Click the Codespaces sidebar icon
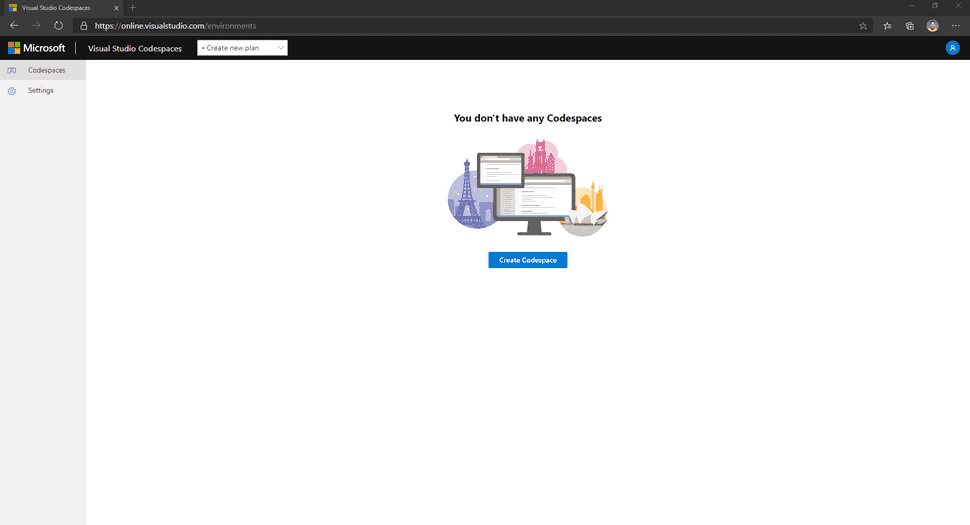 [x=12, y=70]
